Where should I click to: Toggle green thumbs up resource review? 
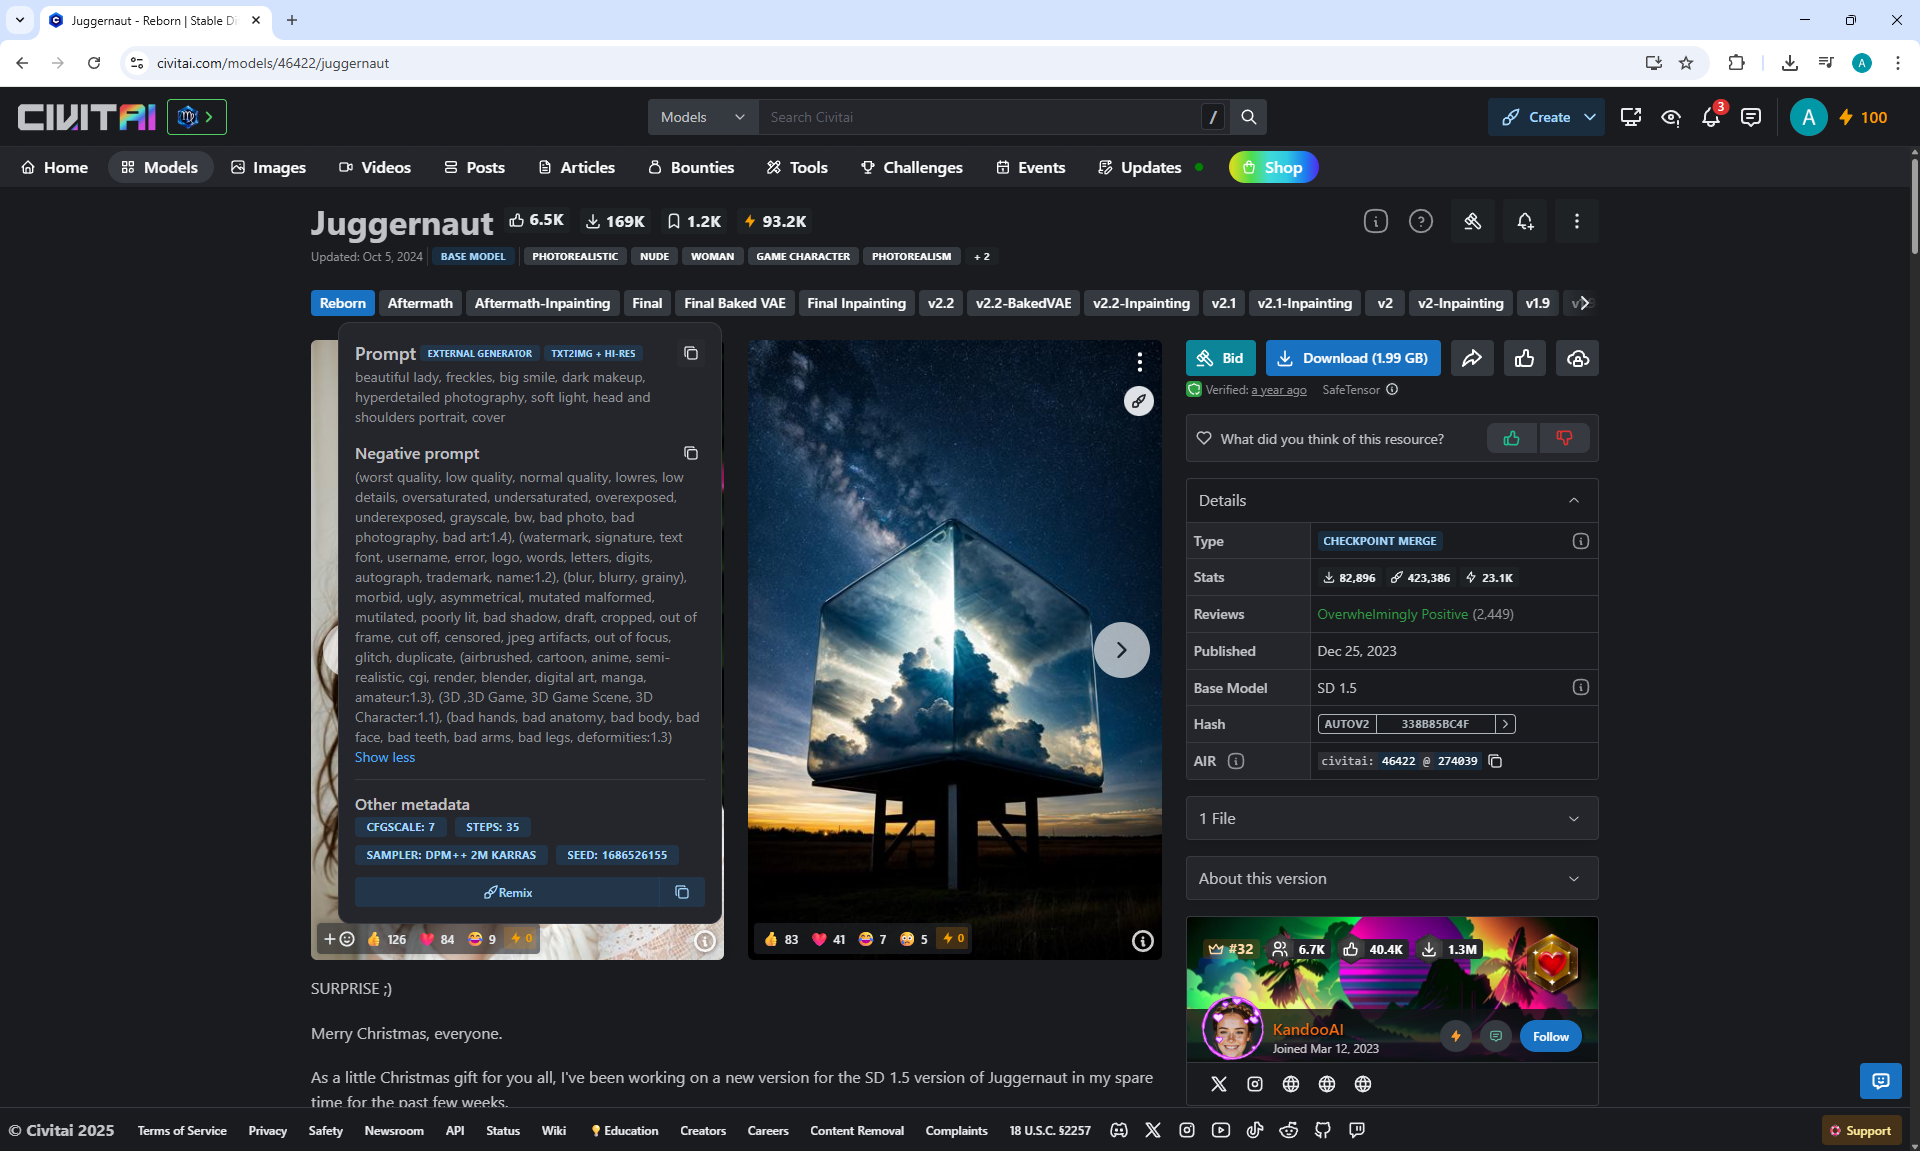point(1511,438)
